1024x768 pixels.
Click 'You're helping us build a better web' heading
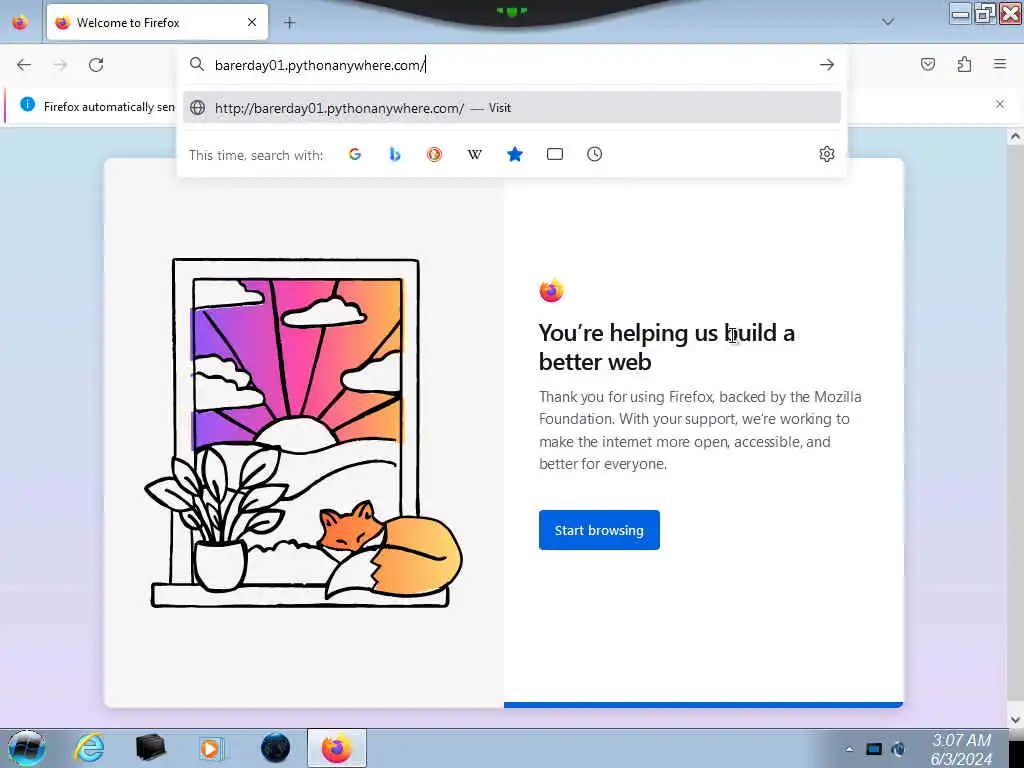click(x=666, y=347)
